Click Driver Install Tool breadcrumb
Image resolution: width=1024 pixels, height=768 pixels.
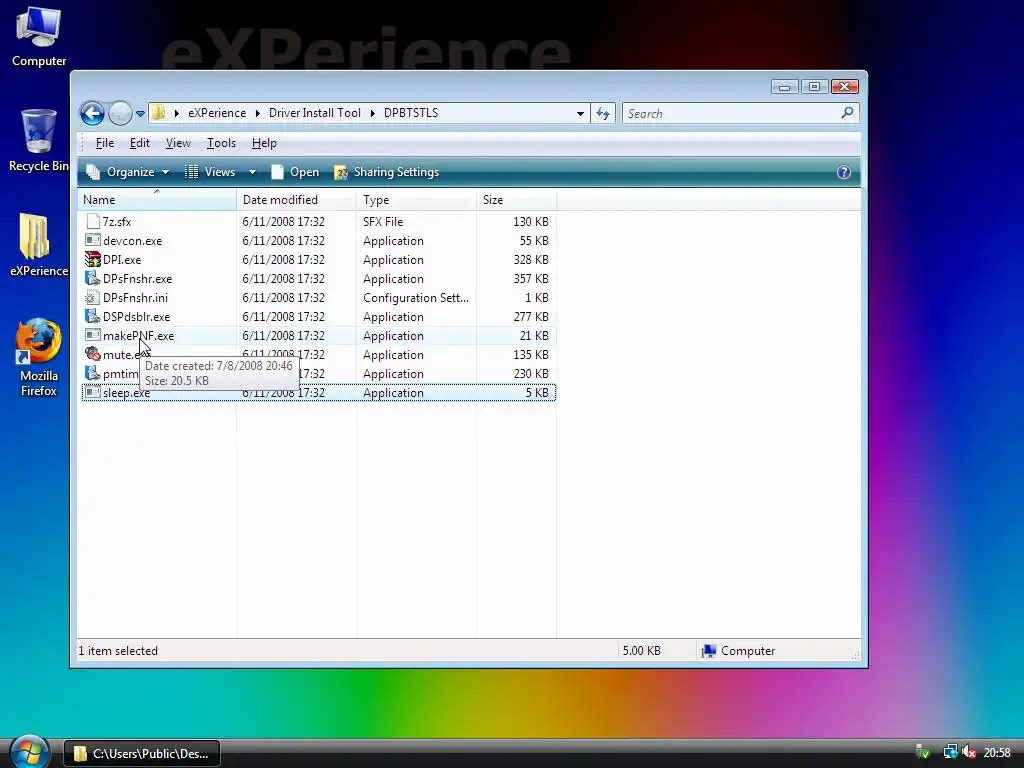tap(314, 113)
